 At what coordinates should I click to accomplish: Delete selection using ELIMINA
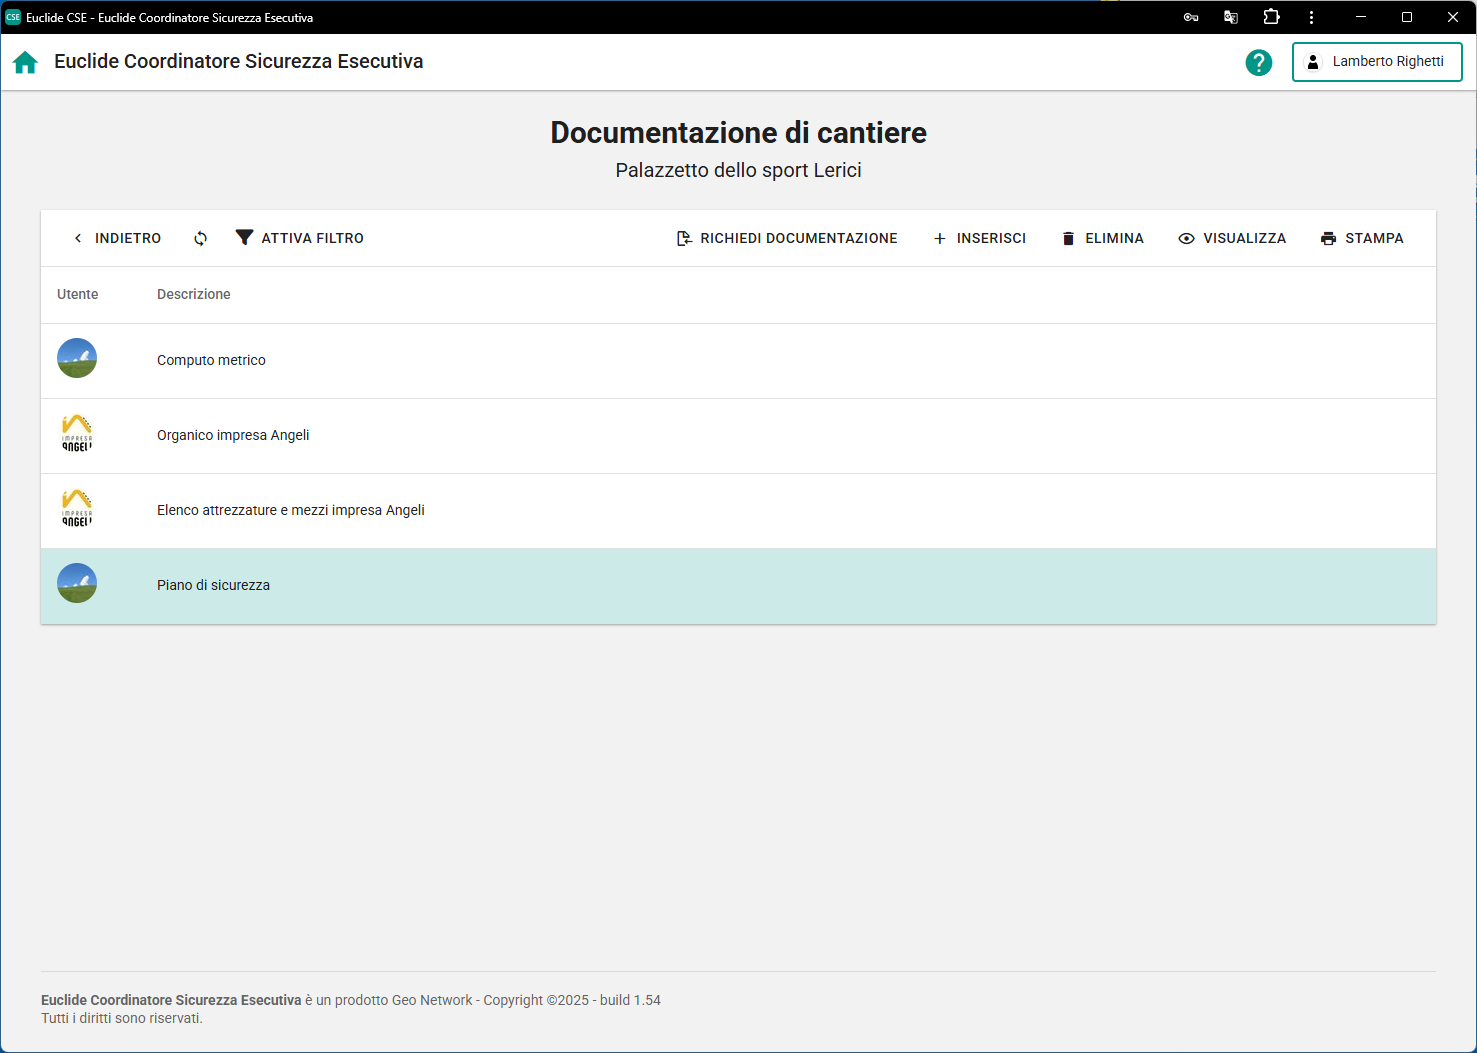pos(1102,238)
